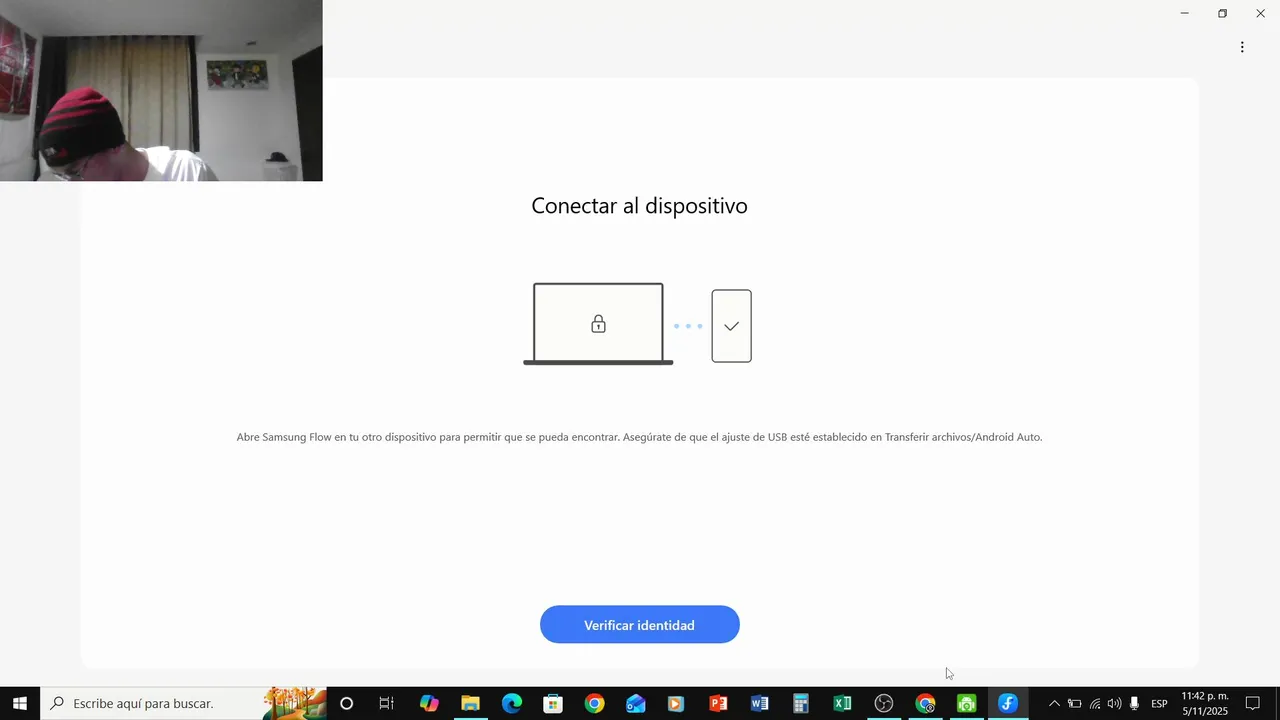
Task: Open OBS Studio from taskbar
Action: 884,704
